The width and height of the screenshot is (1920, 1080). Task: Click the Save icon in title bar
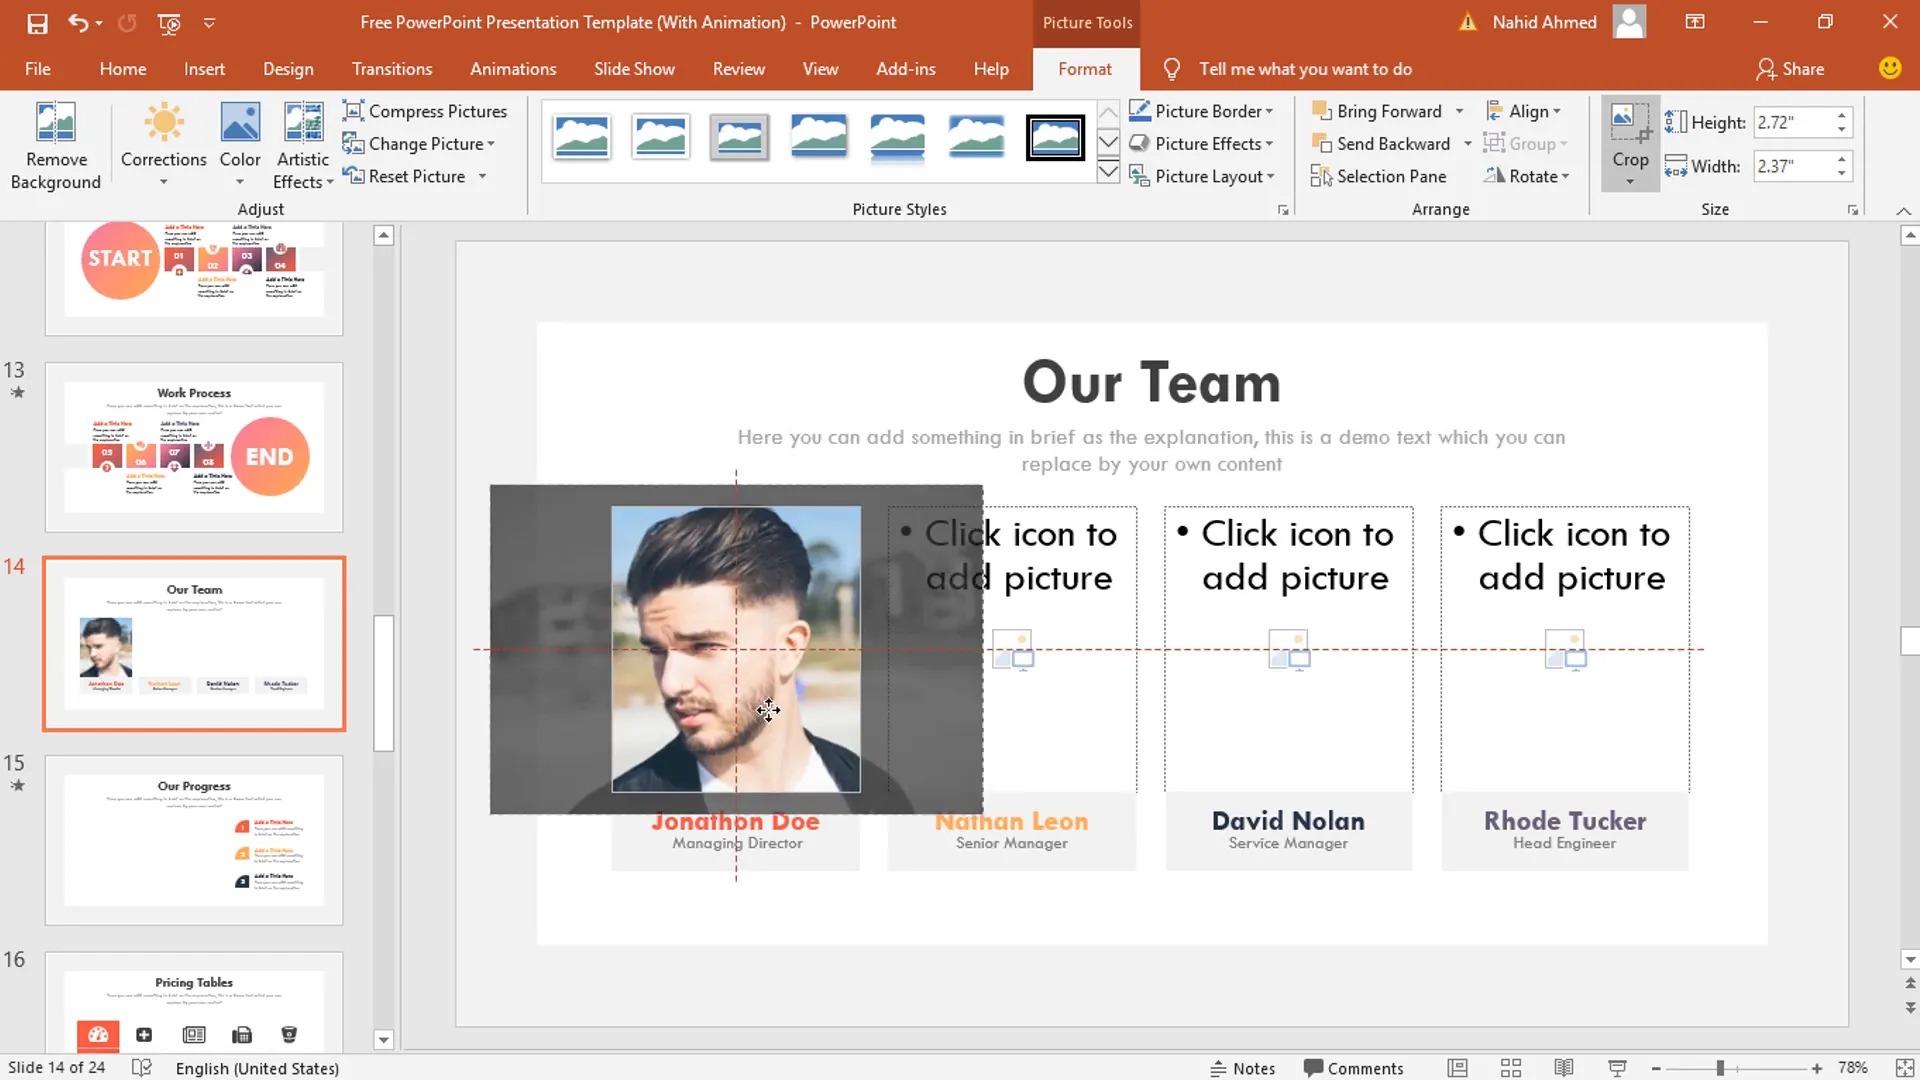(x=37, y=22)
